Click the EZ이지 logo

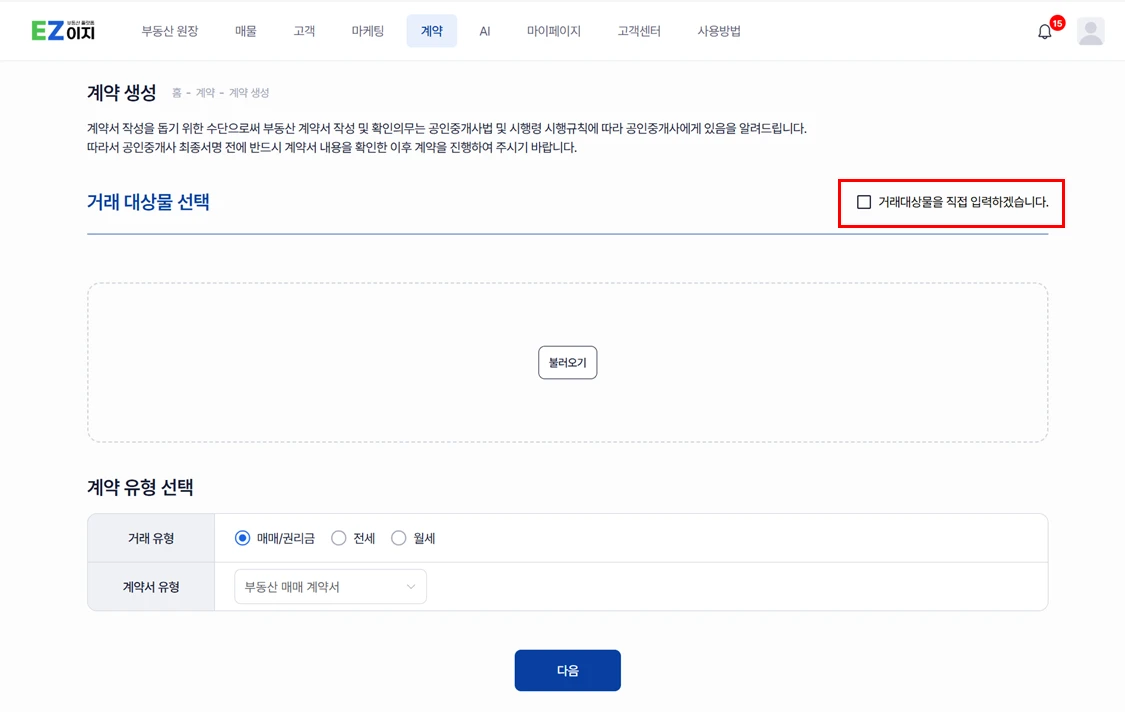coord(63,31)
